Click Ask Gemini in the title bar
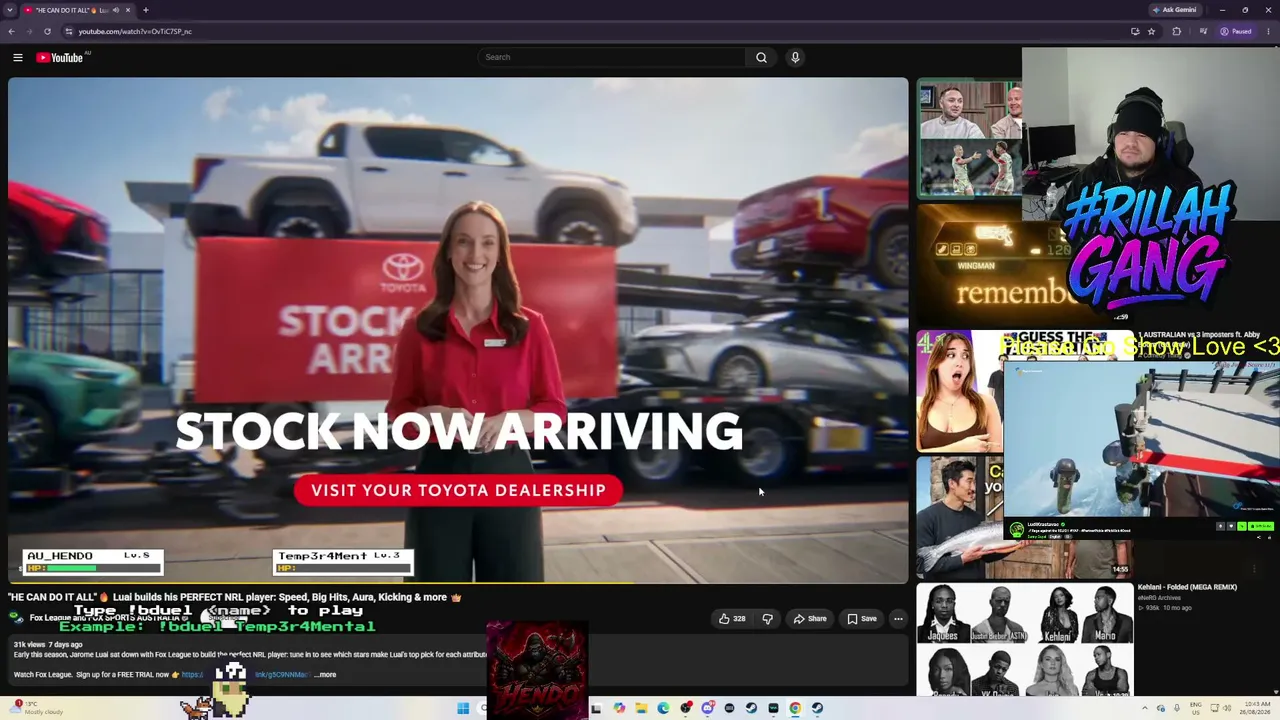 (x=1175, y=10)
